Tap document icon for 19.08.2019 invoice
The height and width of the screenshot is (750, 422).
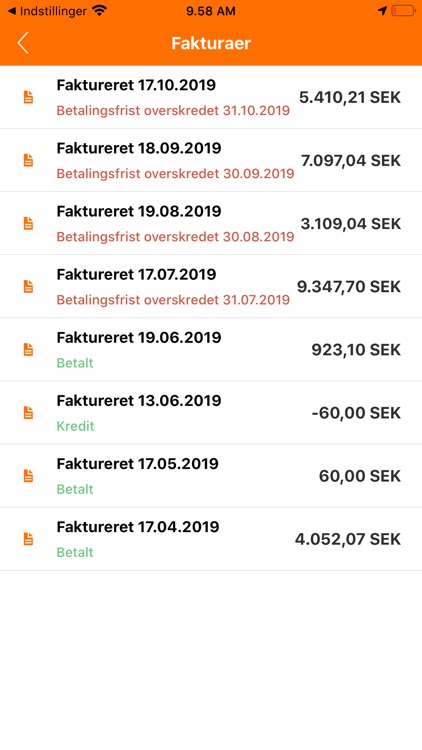(29, 223)
